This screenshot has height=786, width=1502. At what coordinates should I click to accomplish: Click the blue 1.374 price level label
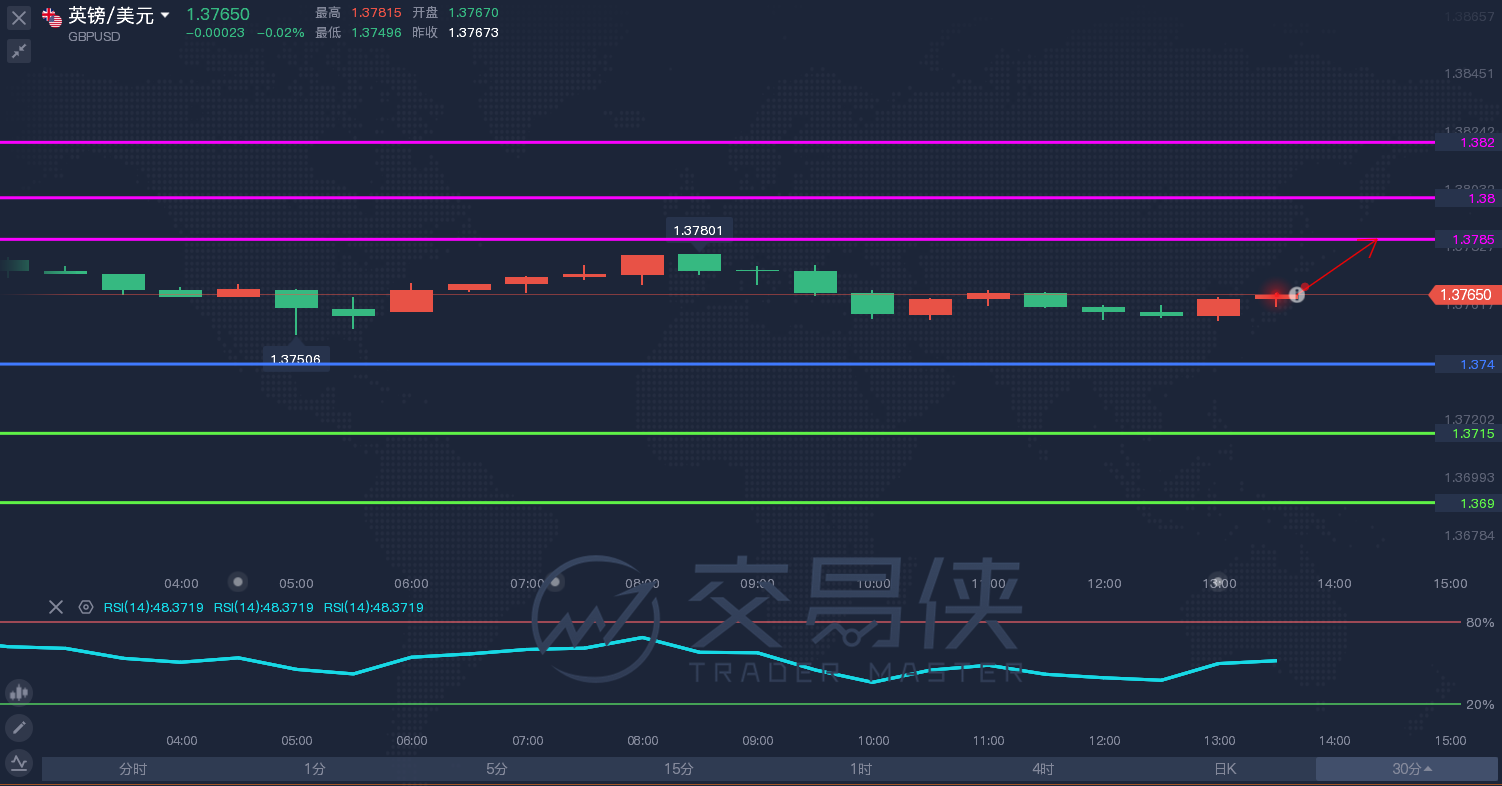tap(1472, 364)
